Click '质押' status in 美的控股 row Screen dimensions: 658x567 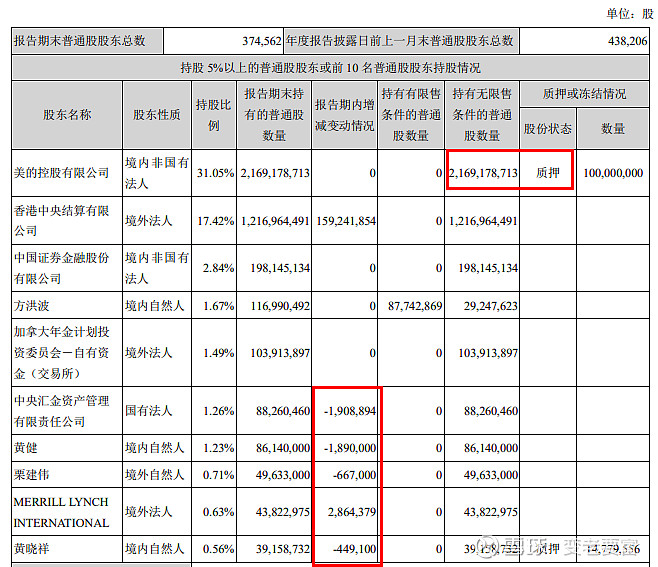(548, 173)
